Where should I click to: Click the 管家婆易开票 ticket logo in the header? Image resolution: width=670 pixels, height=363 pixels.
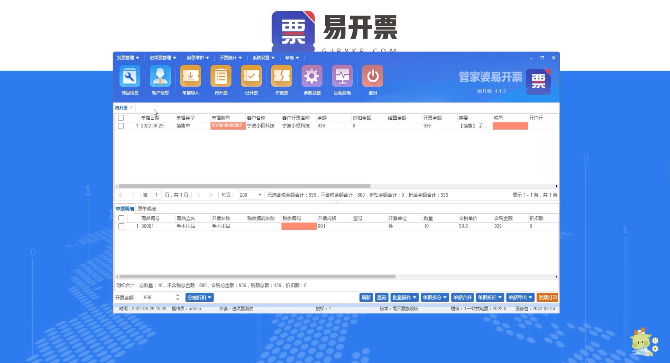tap(538, 81)
